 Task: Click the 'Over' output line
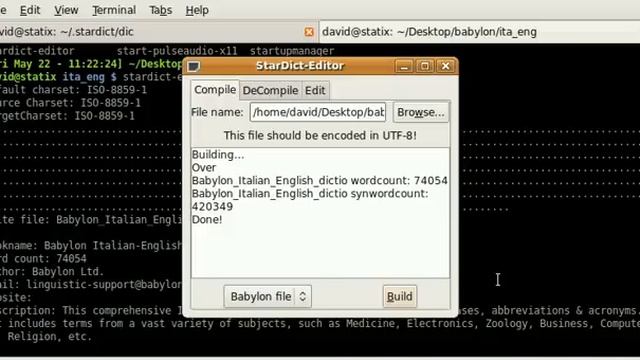click(204, 168)
